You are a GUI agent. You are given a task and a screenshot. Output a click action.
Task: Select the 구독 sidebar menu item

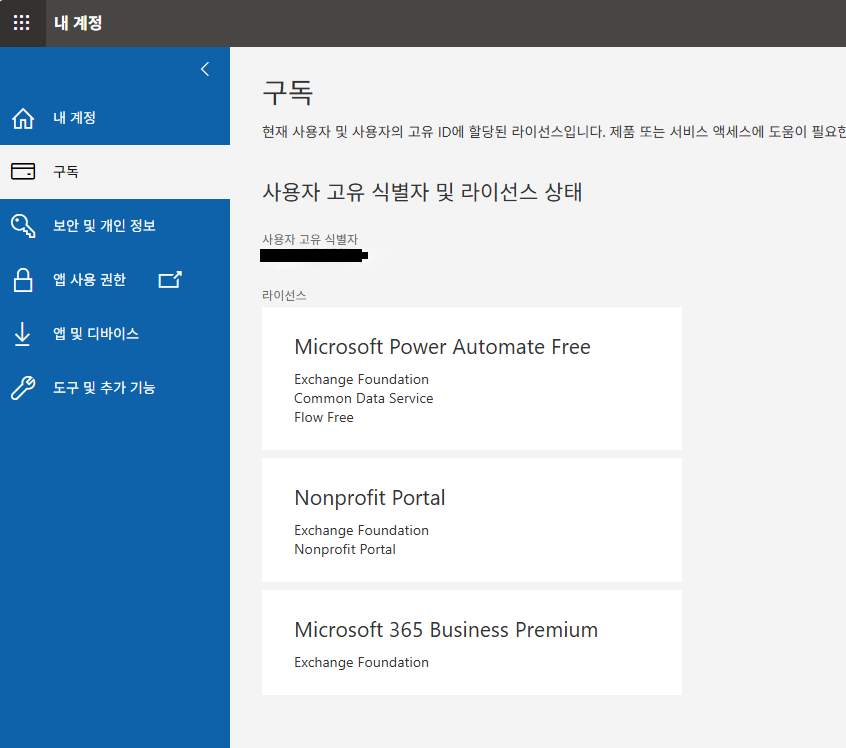click(115, 172)
